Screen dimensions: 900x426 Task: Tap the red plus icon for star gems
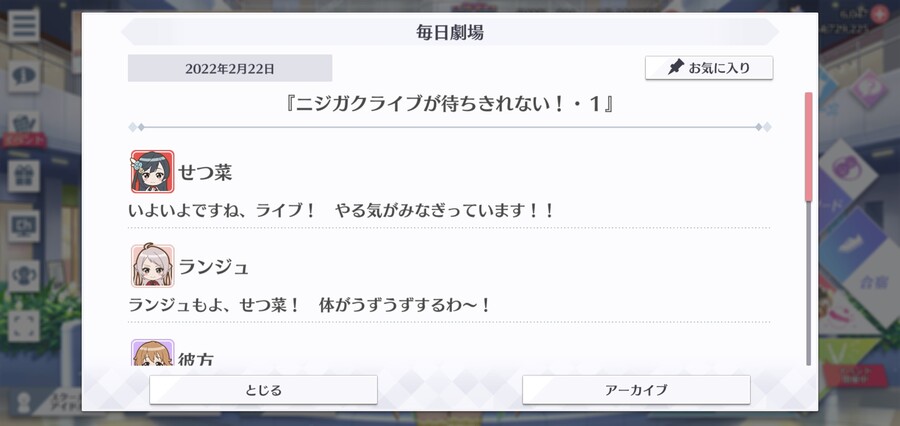coord(879,14)
